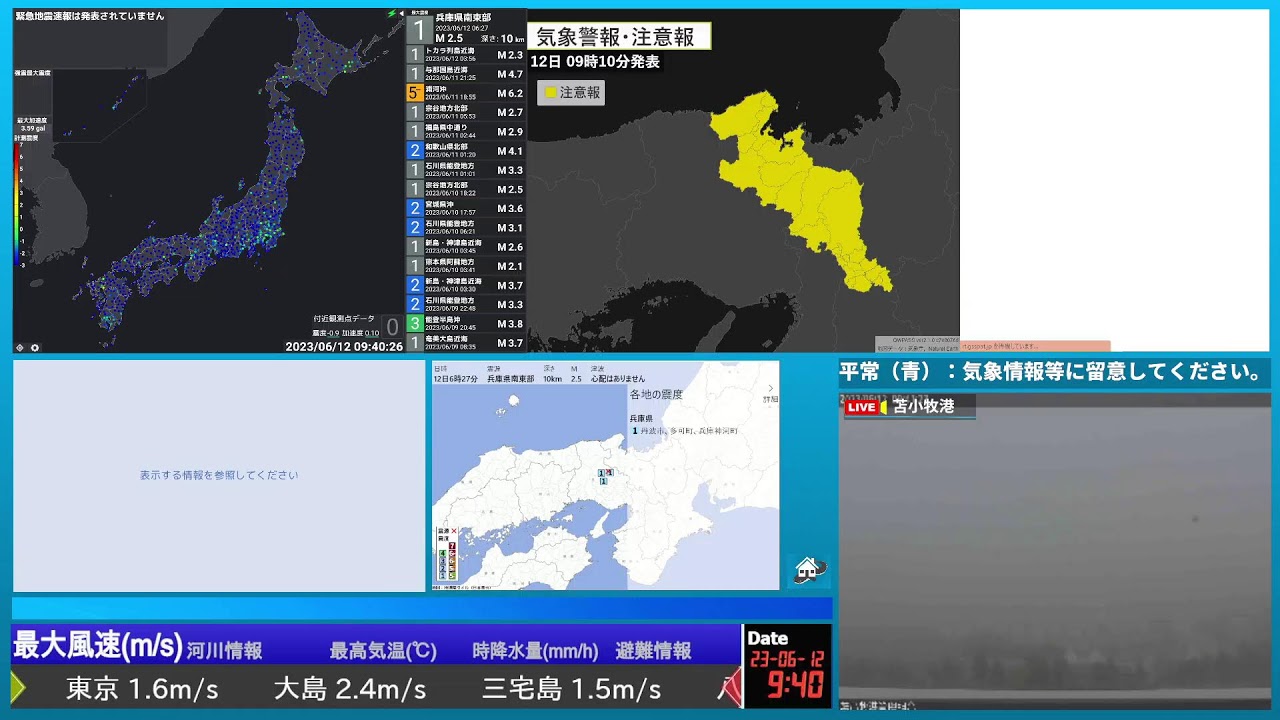
Task: Switch to the 避難情報 tab
Action: 653,651
